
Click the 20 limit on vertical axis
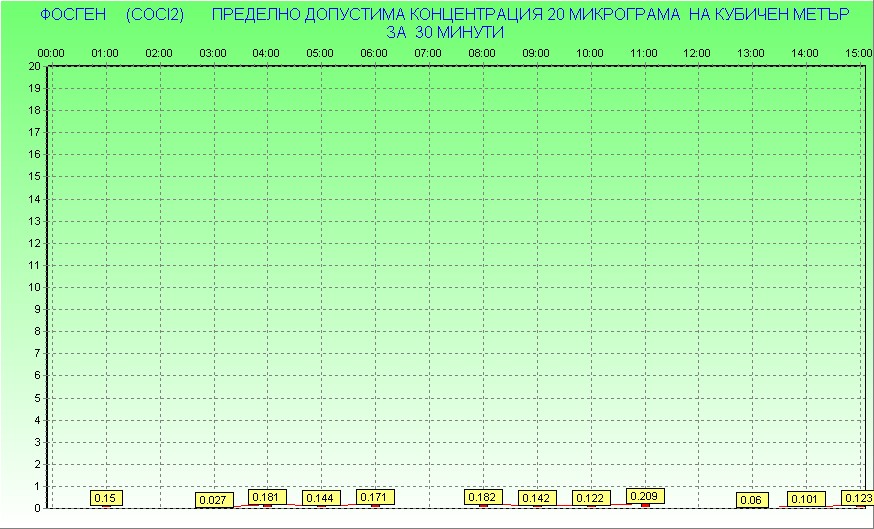point(35,66)
